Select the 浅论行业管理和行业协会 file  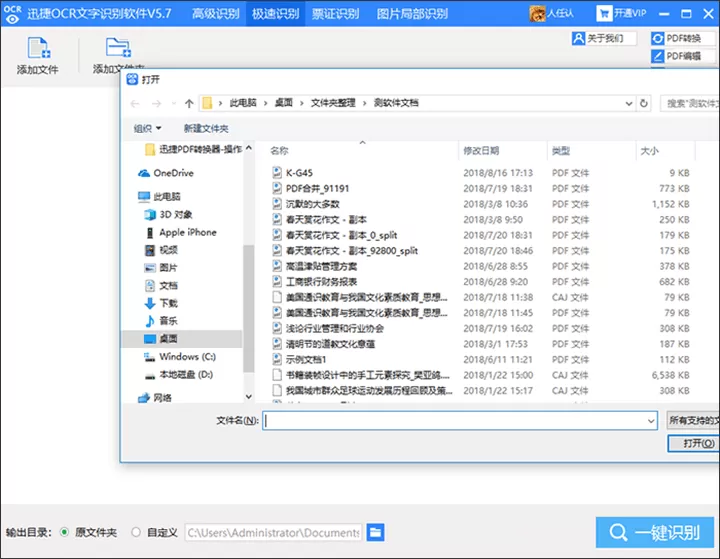(x=328, y=329)
